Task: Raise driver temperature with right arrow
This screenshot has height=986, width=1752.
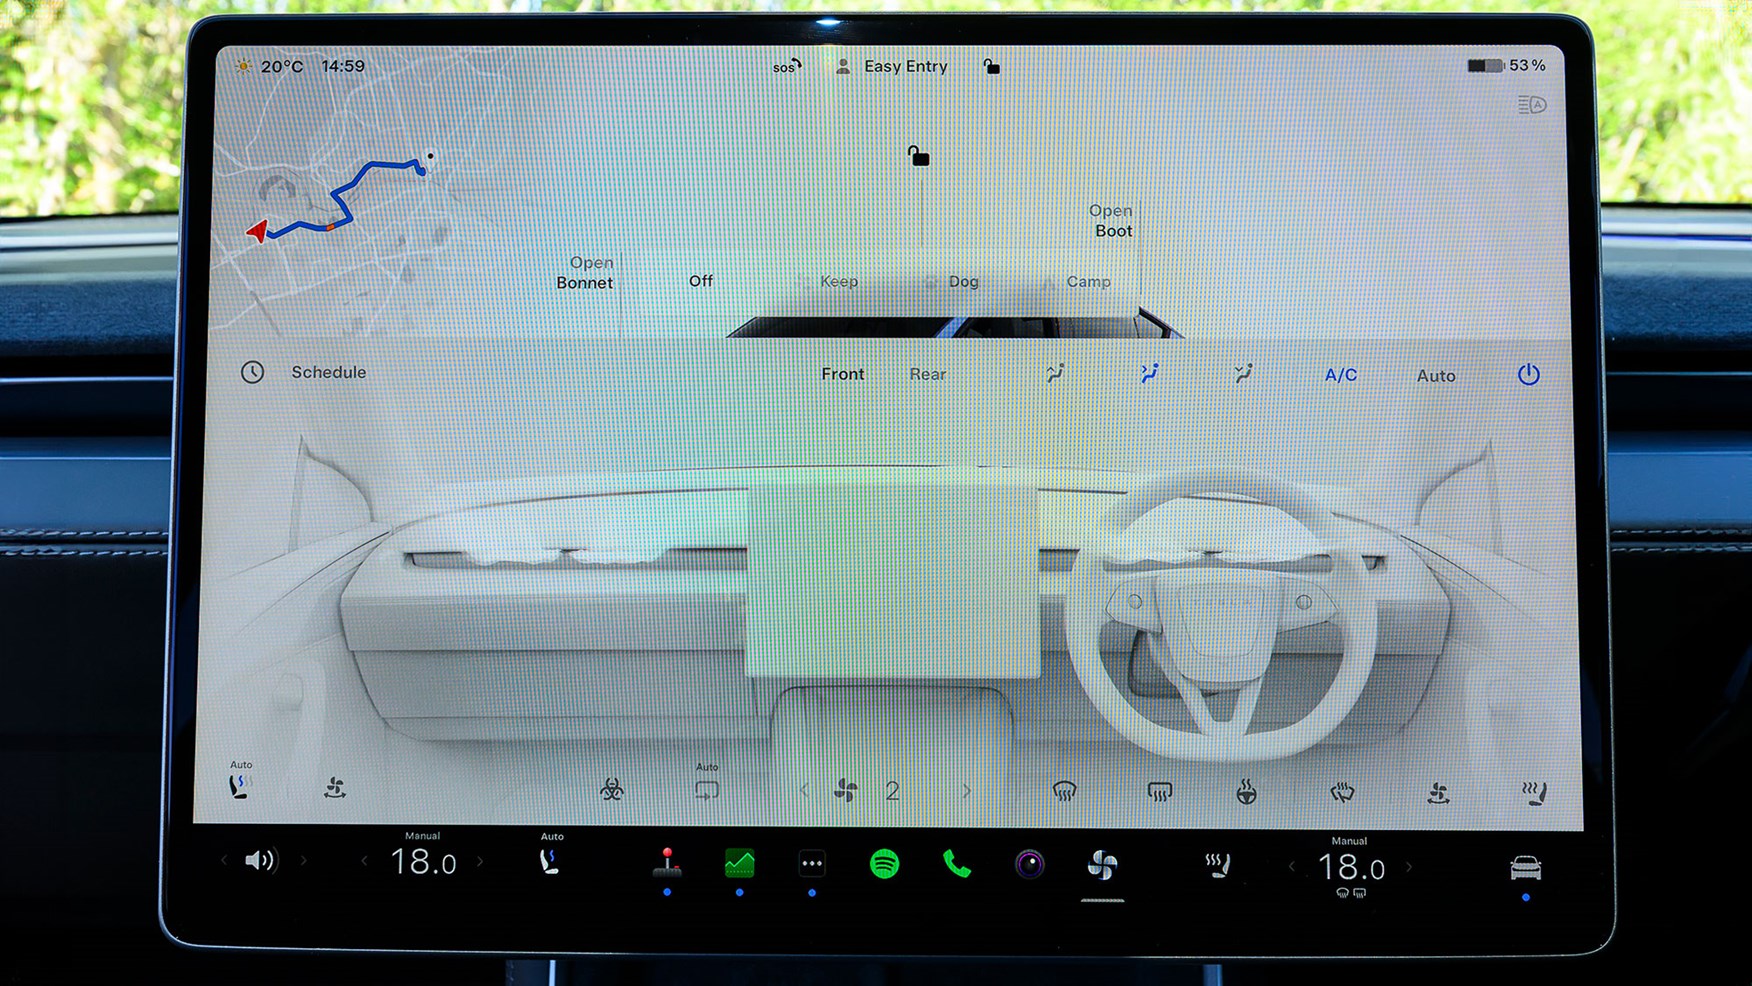Action: point(1409,867)
